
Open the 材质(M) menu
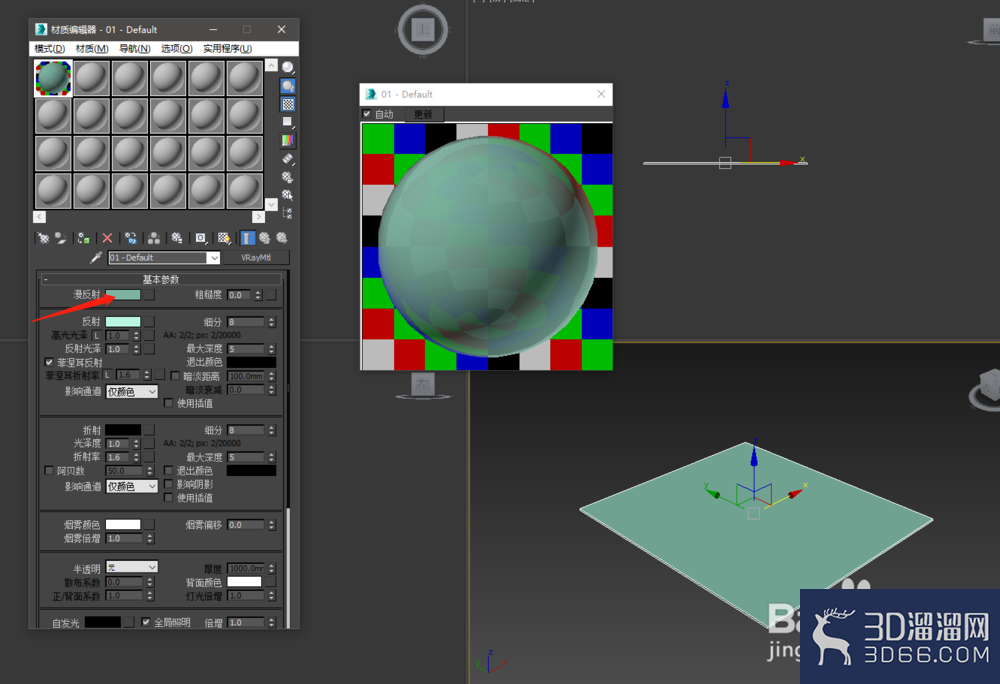(92, 48)
